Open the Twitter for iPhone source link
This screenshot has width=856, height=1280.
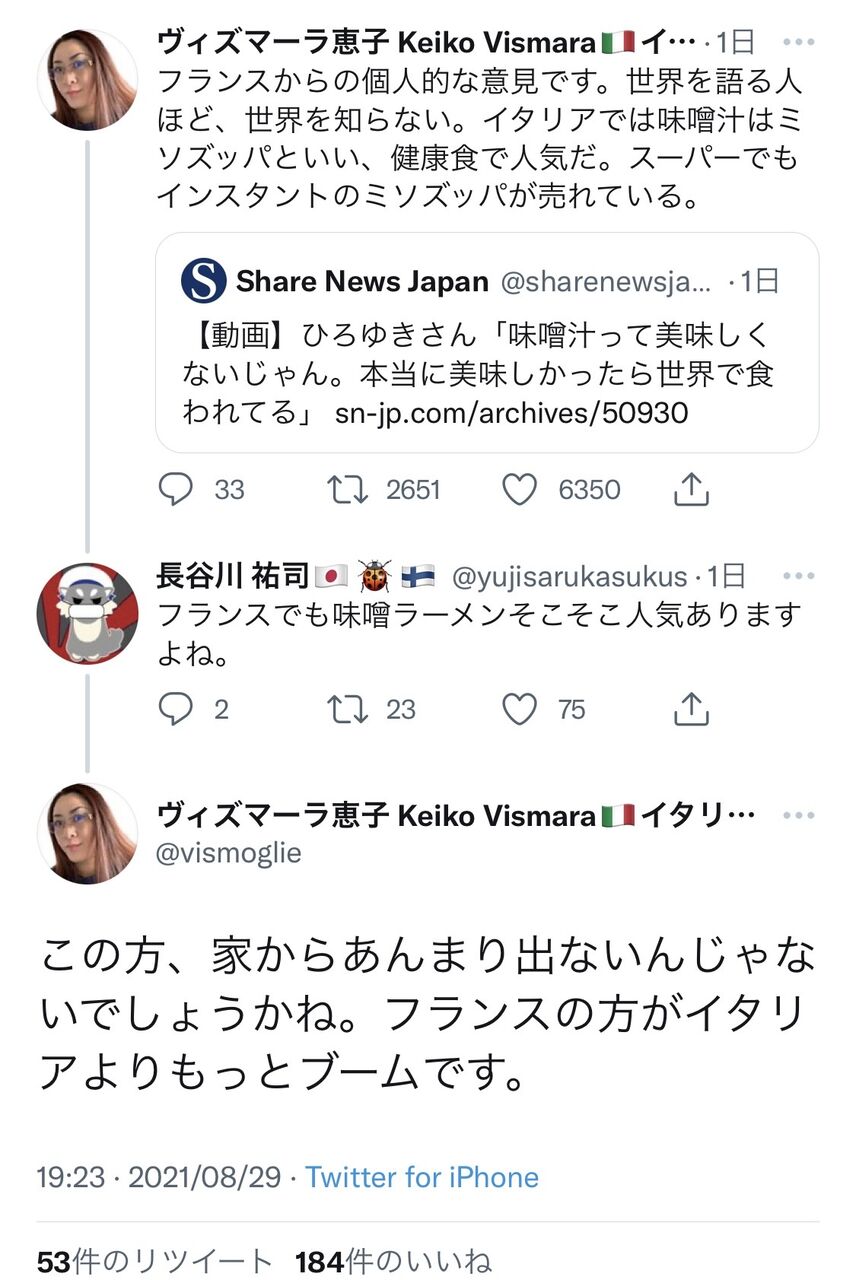[x=422, y=1177]
